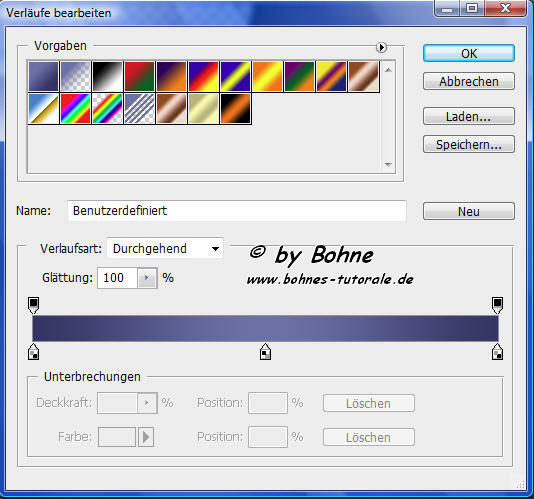Click the Laden... button
Image resolution: width=534 pixels, height=499 pixels.
(469, 116)
